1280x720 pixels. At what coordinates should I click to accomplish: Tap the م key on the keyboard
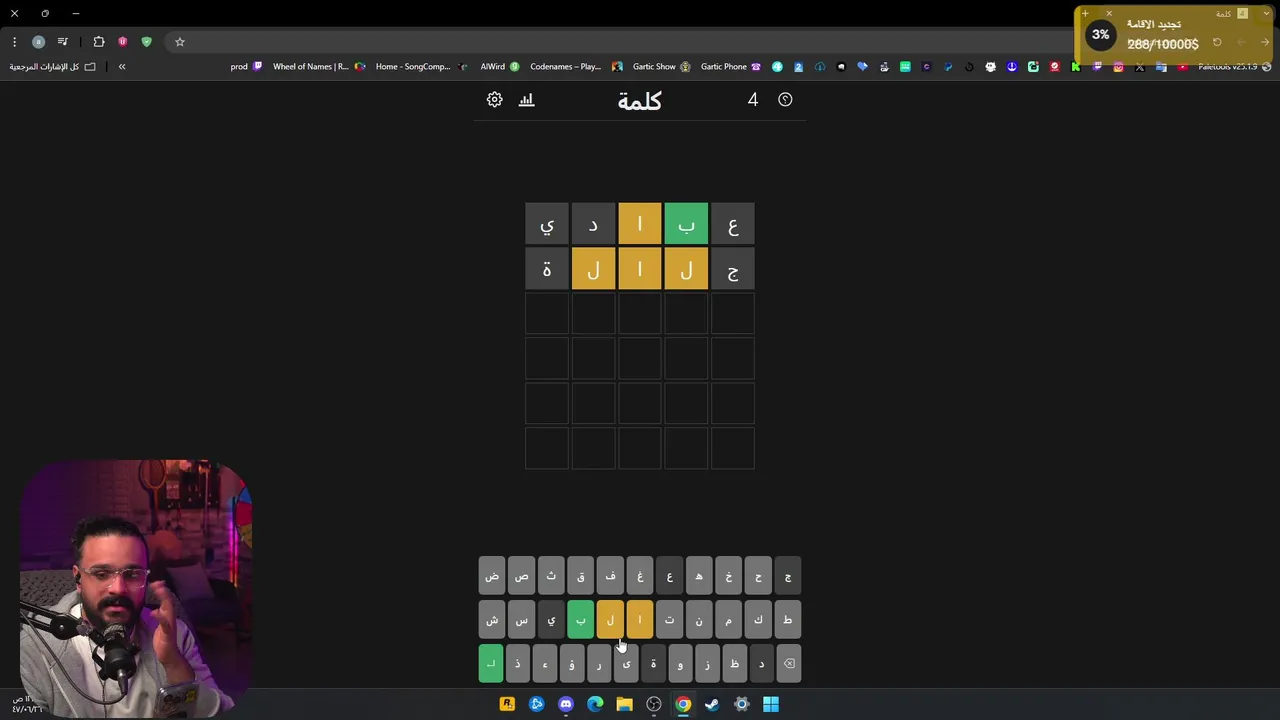coord(728,620)
